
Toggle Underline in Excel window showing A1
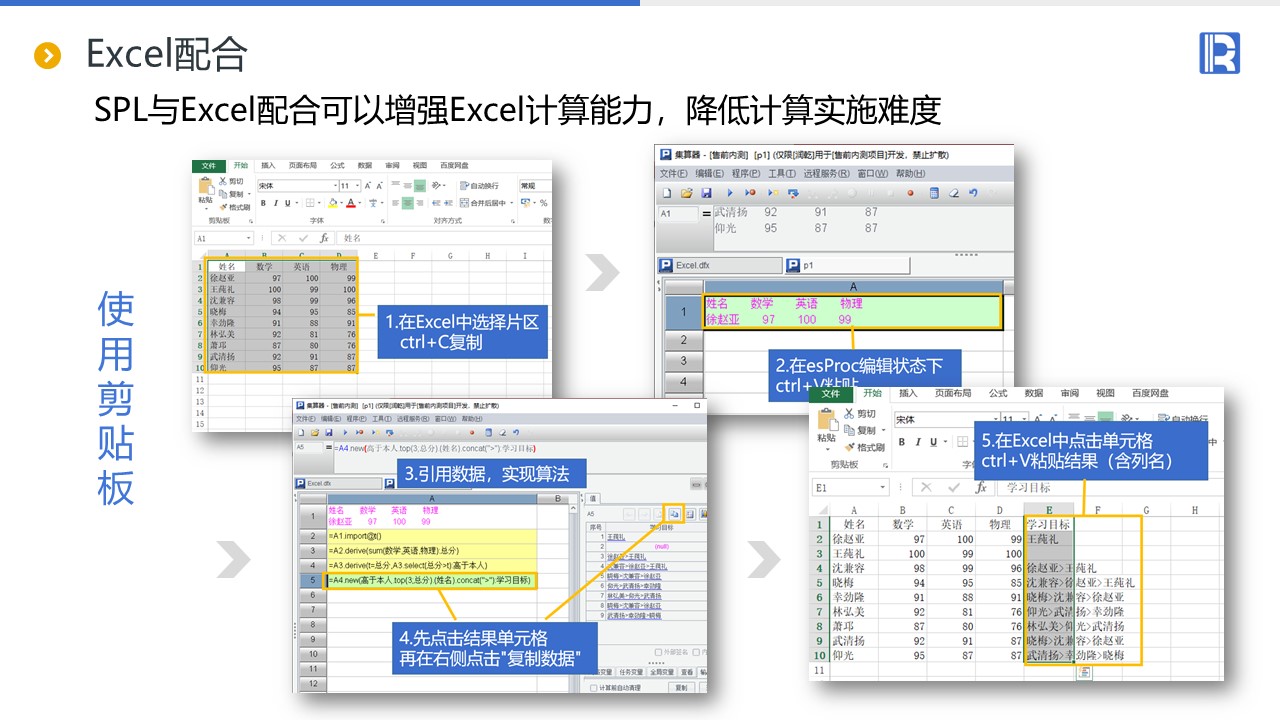pos(286,203)
